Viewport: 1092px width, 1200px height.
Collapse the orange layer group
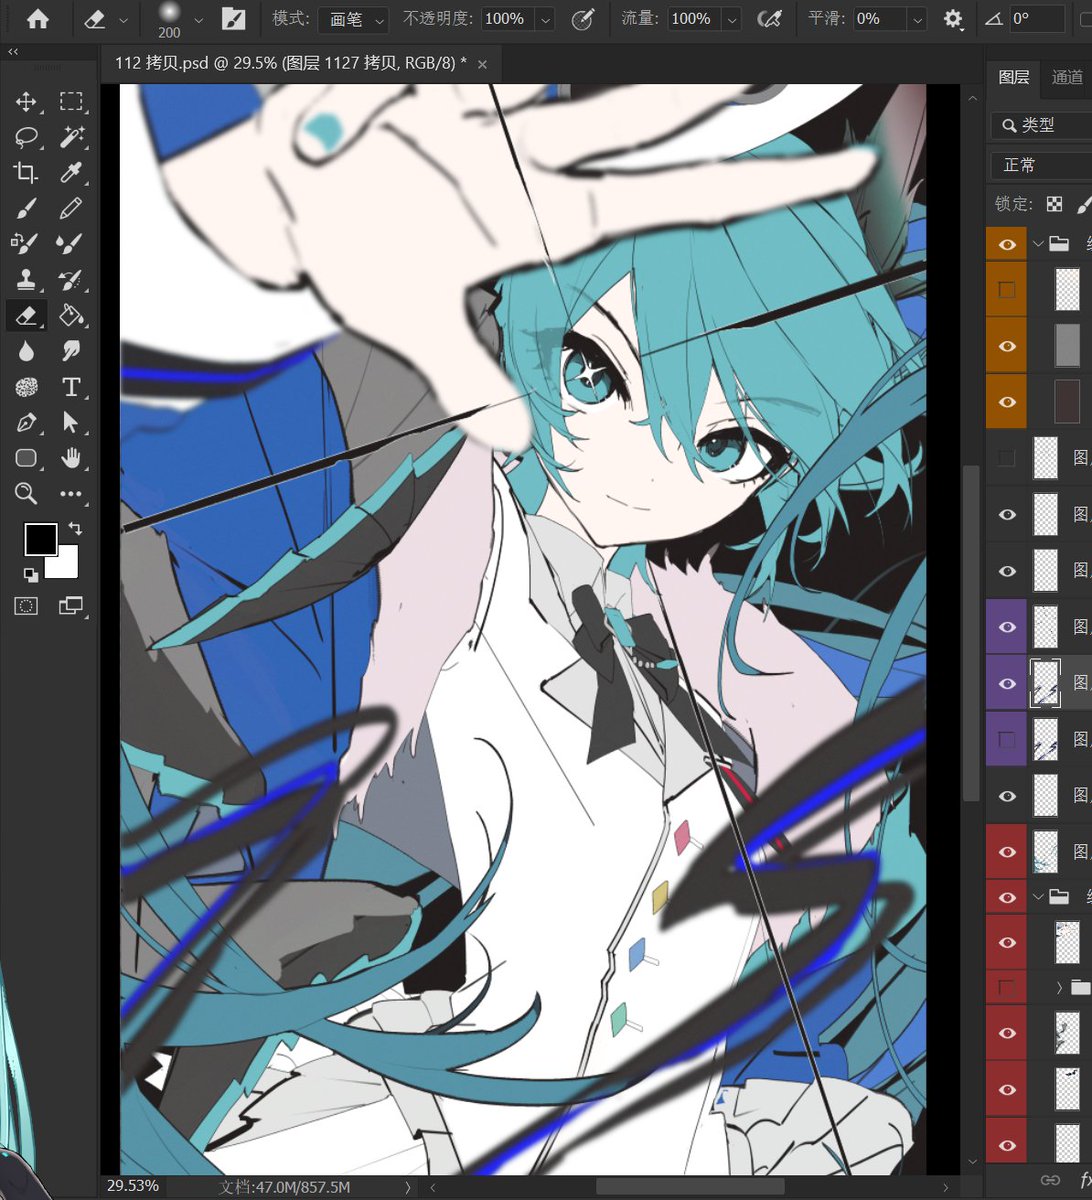(x=1038, y=243)
